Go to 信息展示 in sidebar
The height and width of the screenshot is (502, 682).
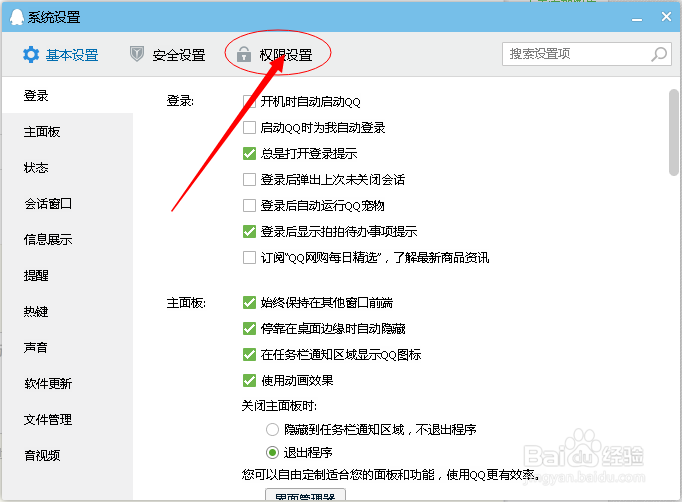point(67,240)
